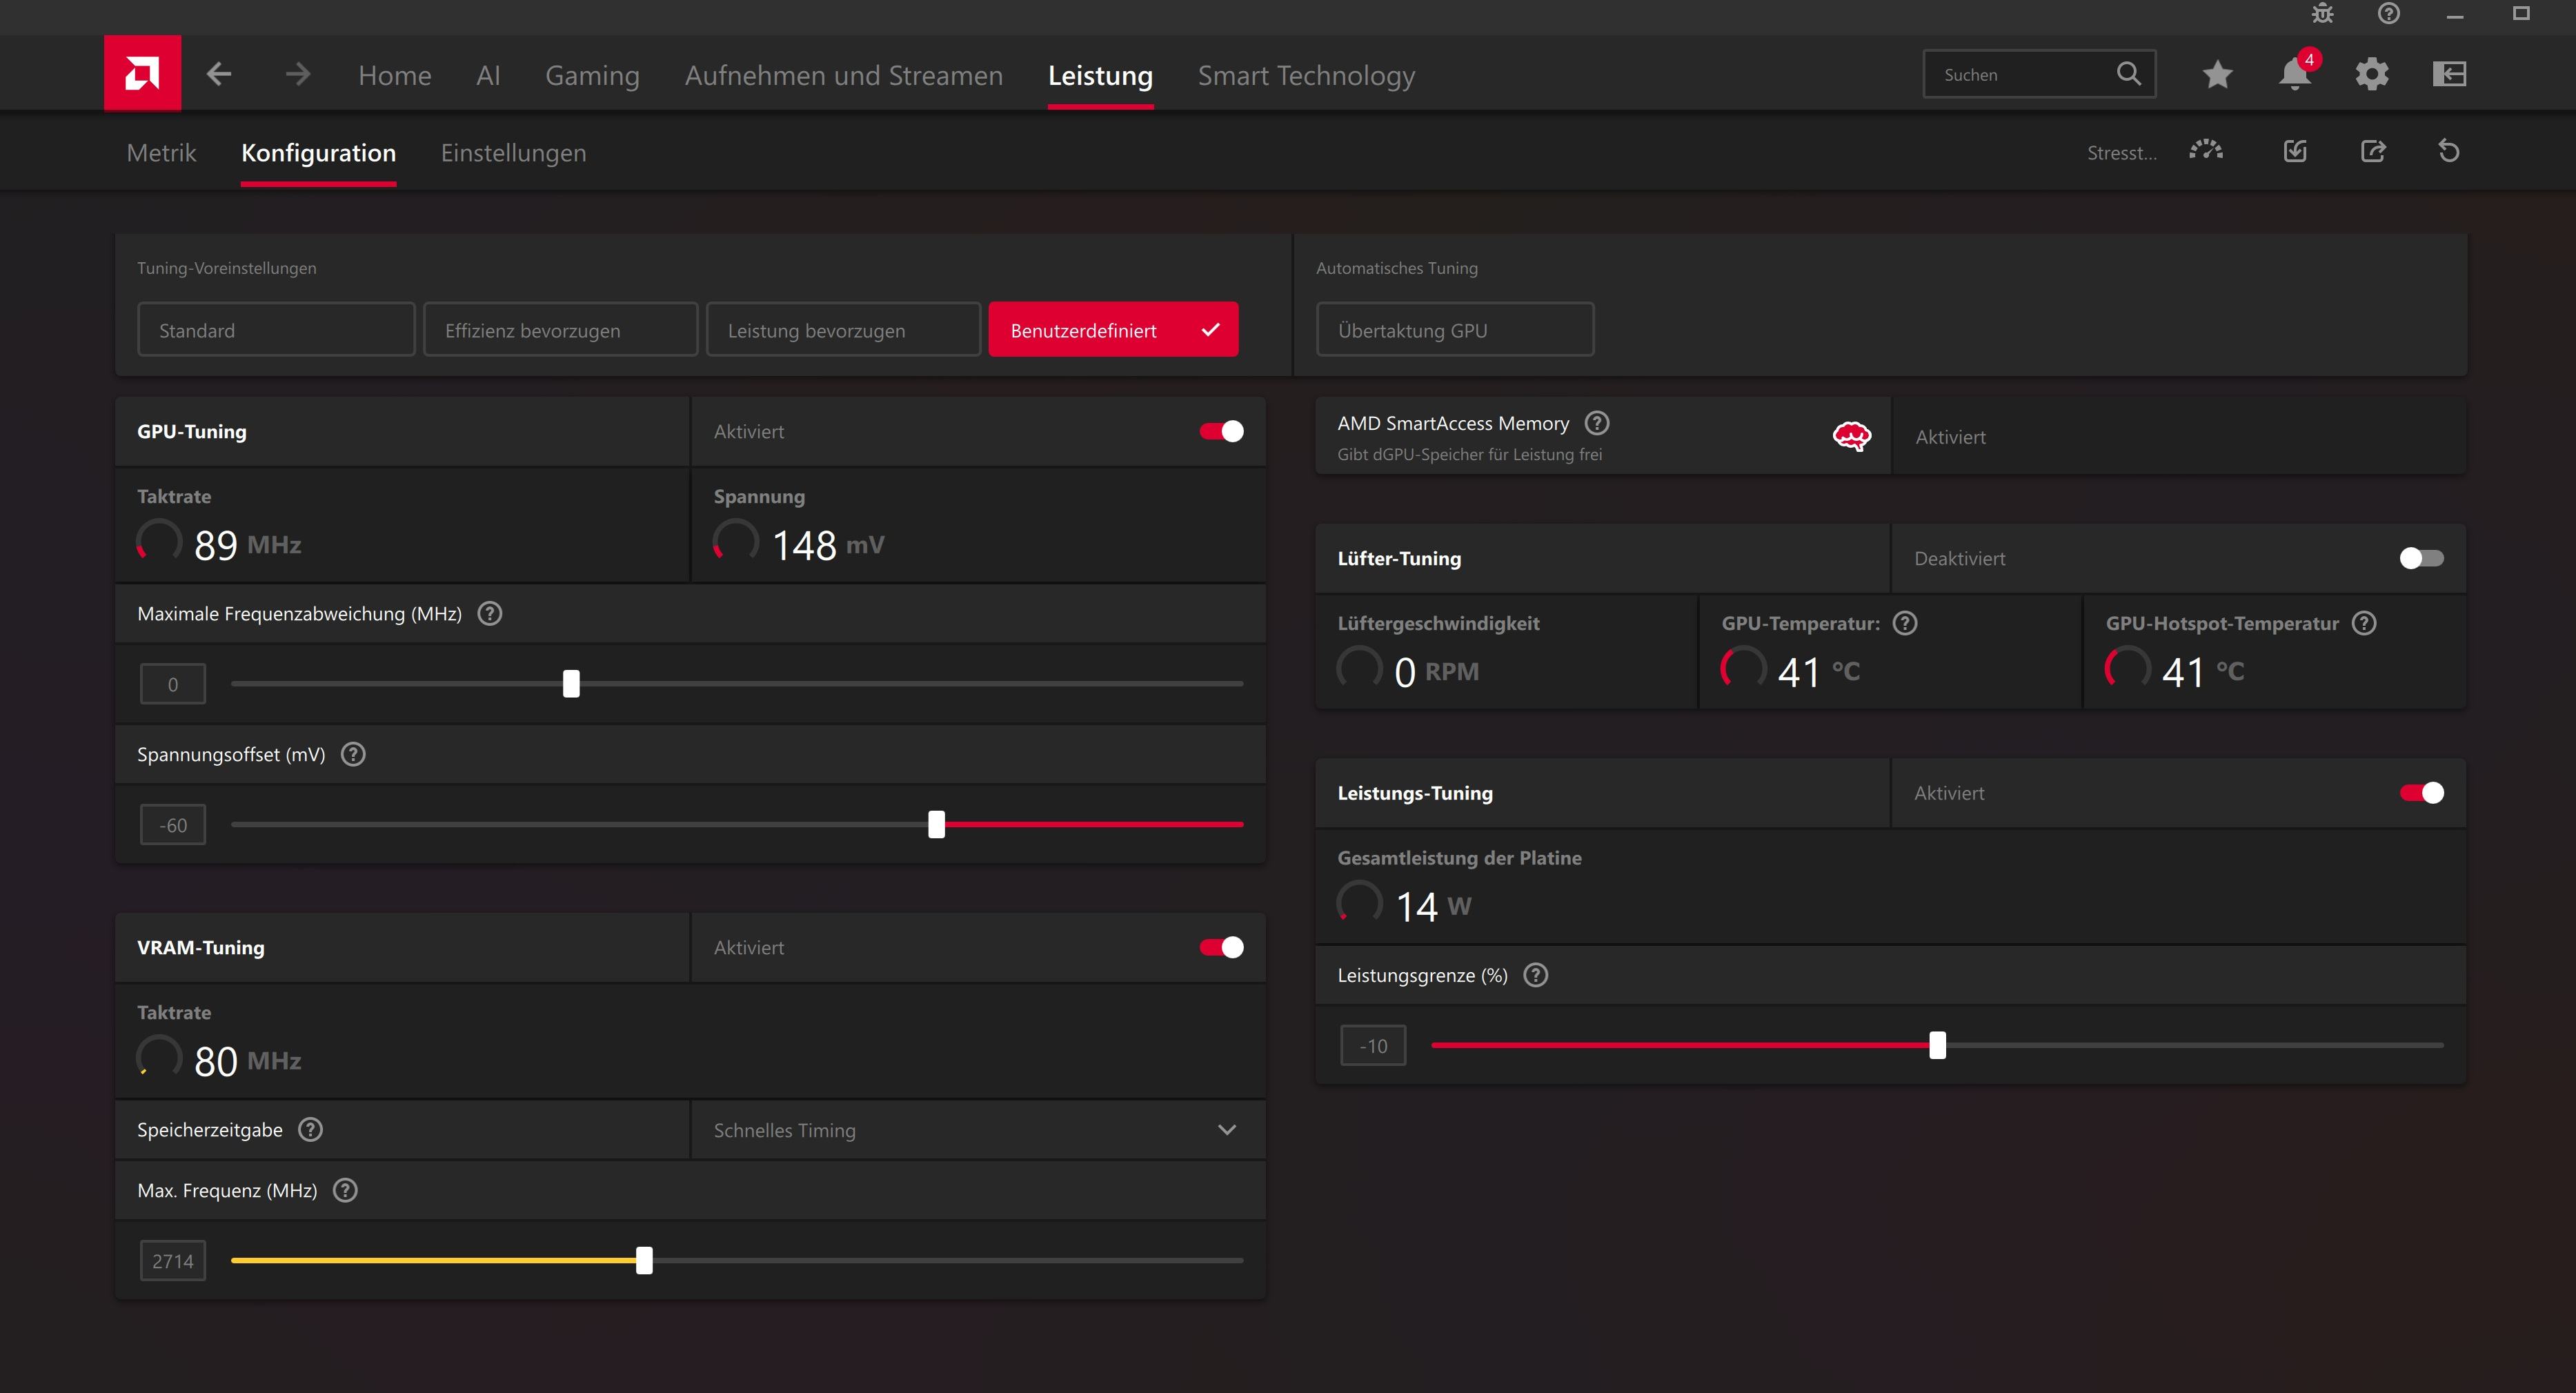
Task: Open favorites star icon
Action: pos(2217,74)
